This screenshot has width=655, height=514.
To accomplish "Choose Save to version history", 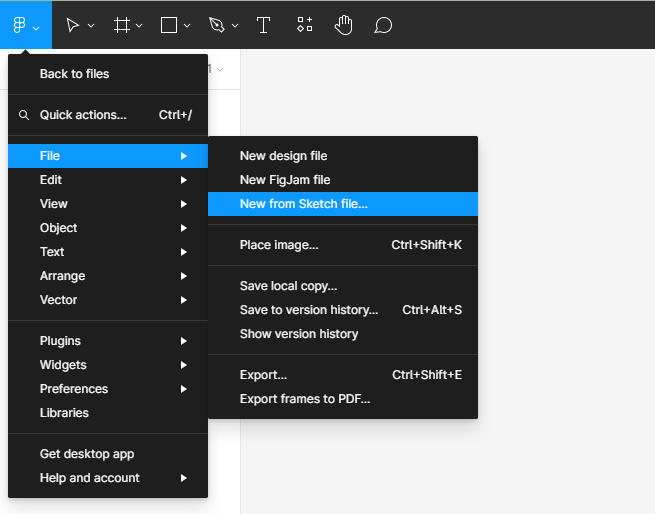I will [x=343, y=310].
